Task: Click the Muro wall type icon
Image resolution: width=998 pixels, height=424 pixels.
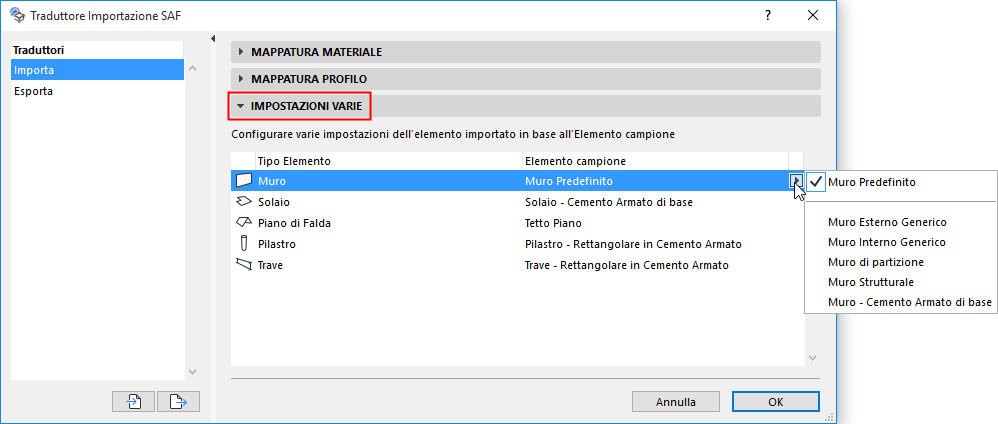Action: pos(242,181)
